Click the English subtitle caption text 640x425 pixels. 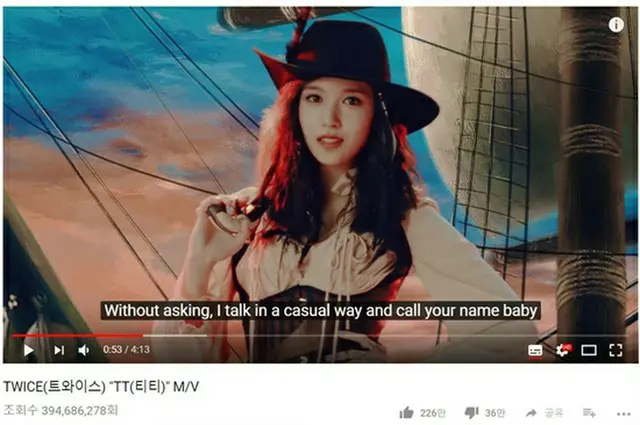click(x=321, y=310)
